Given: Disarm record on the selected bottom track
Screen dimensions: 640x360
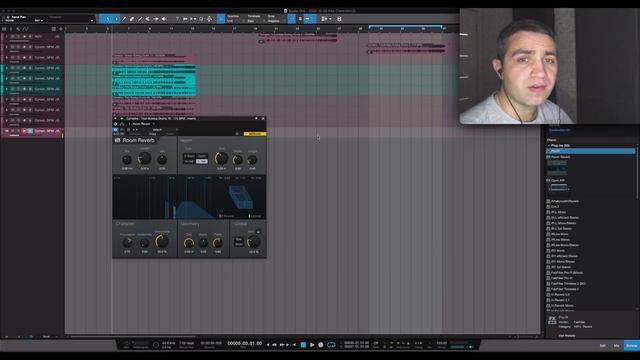Looking at the screenshot, I should tap(24, 131).
